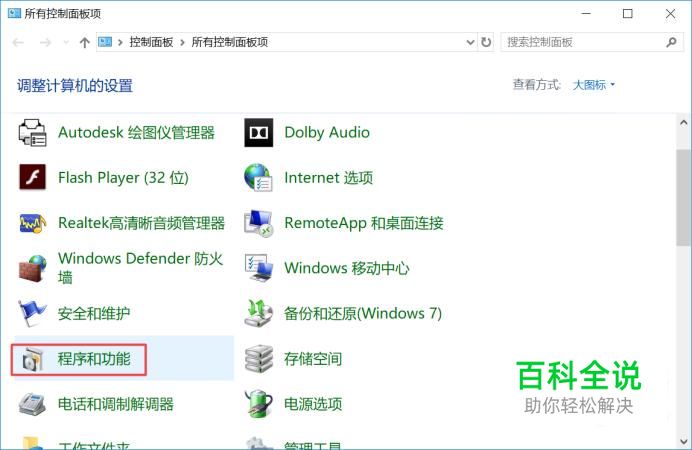Open 电源选项 link
The width and height of the screenshot is (692, 450).
313,404
